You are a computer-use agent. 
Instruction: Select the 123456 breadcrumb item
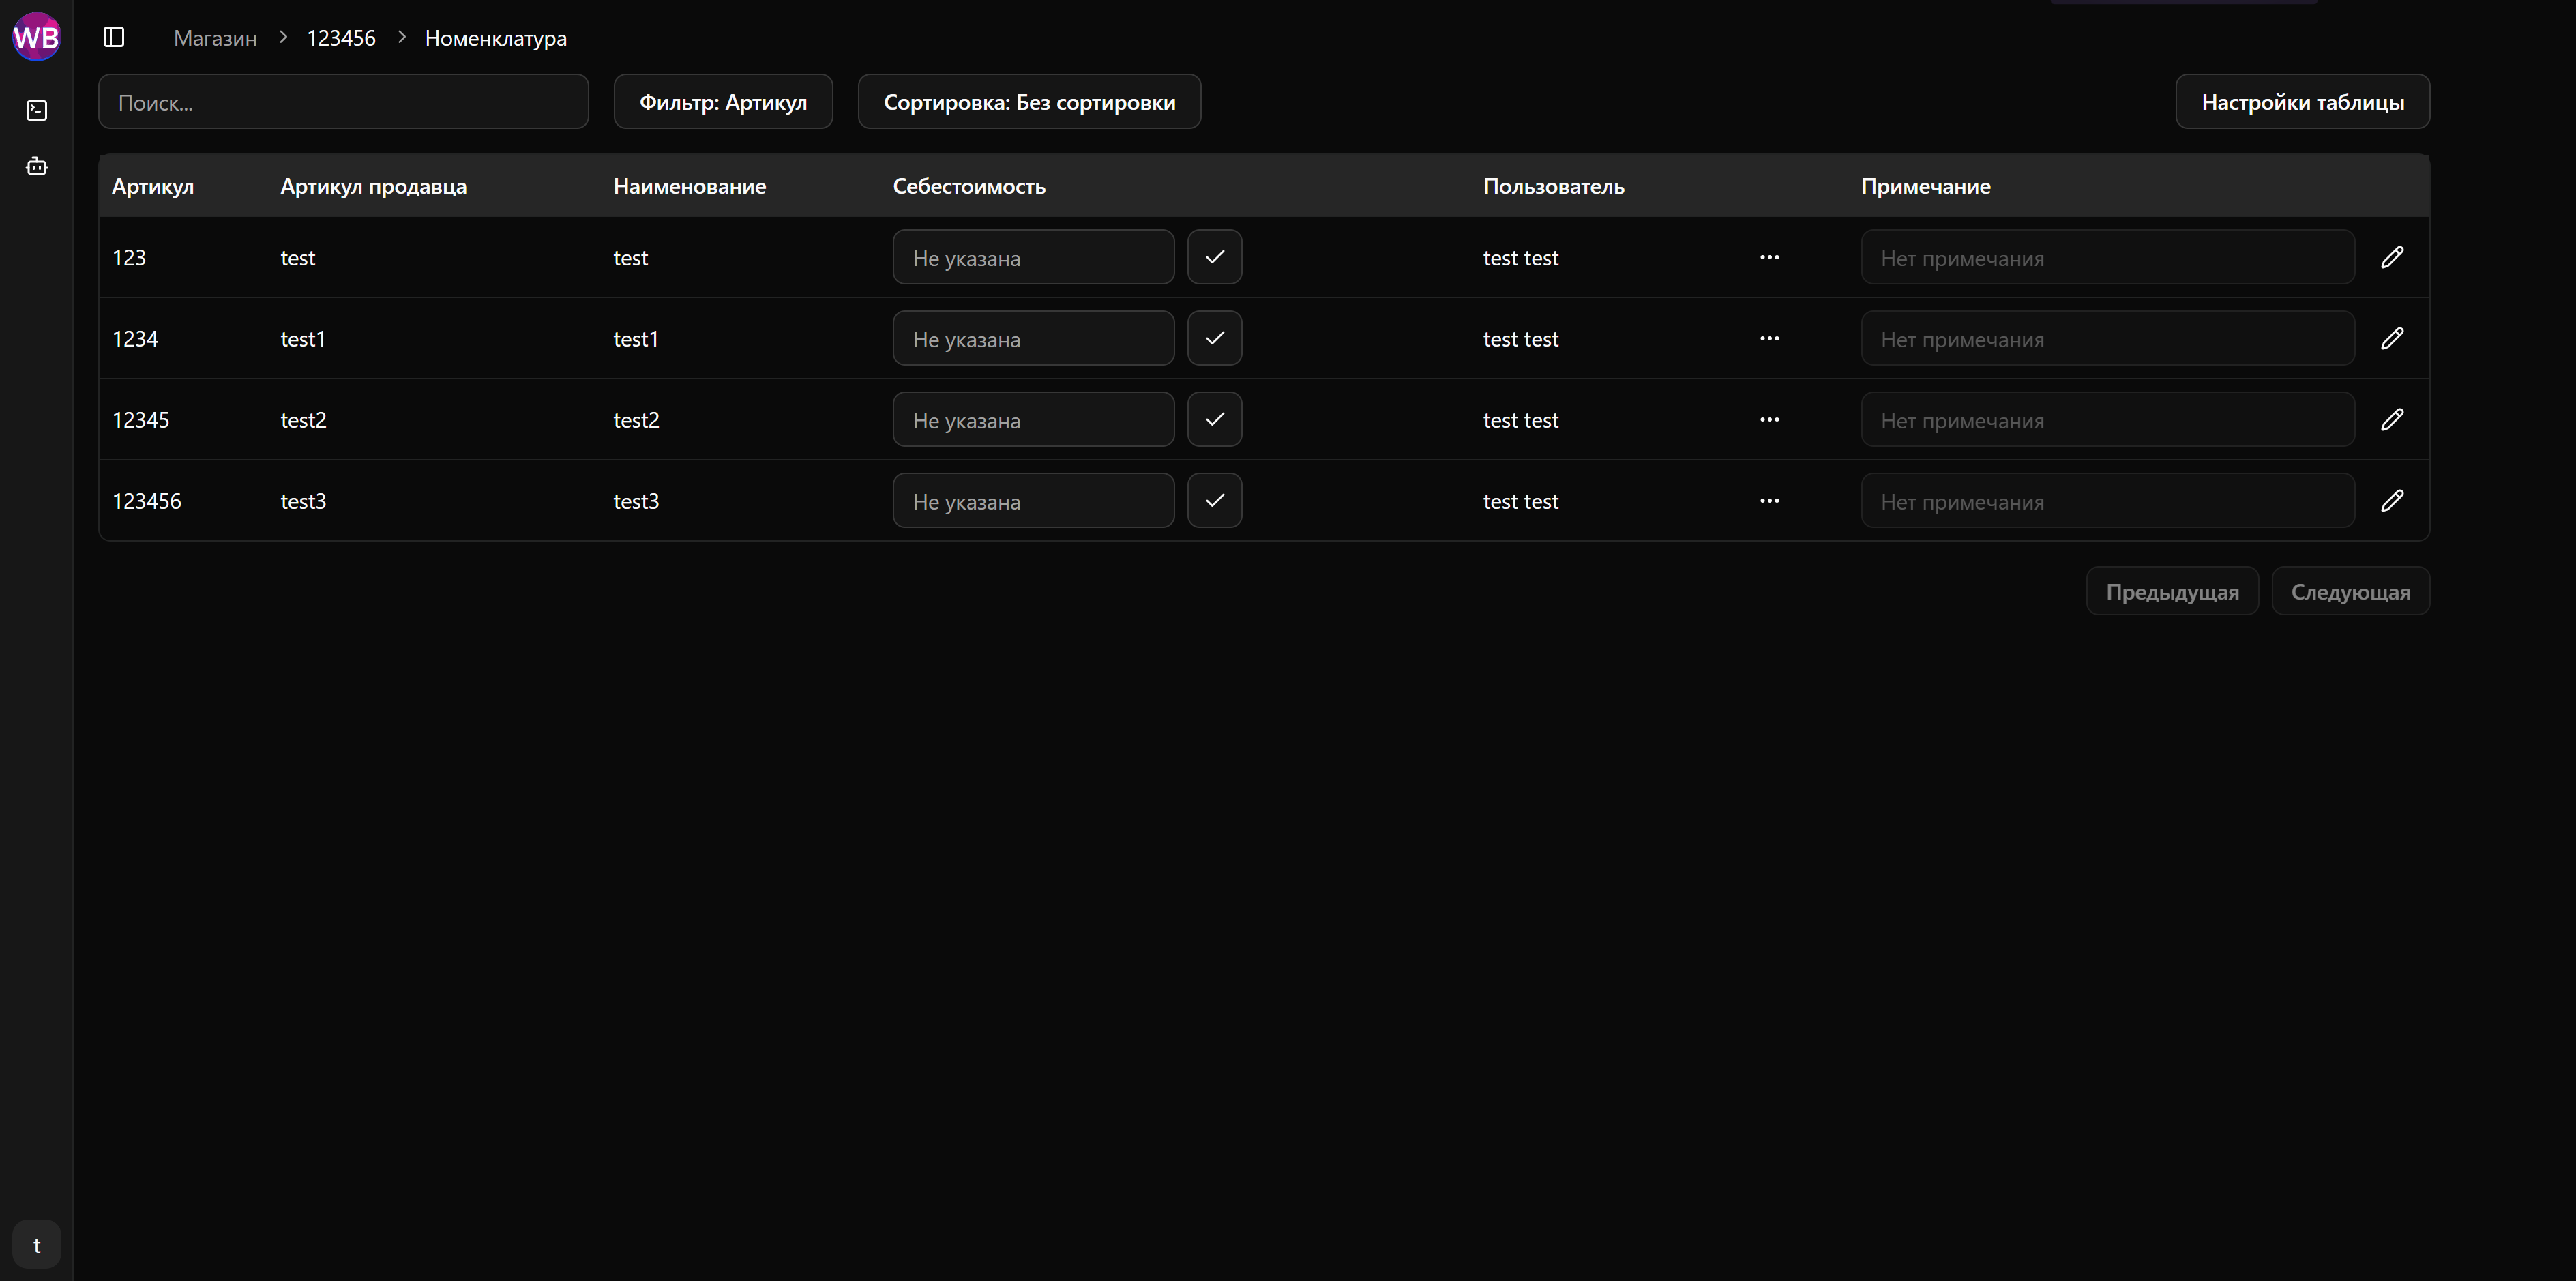coord(341,38)
